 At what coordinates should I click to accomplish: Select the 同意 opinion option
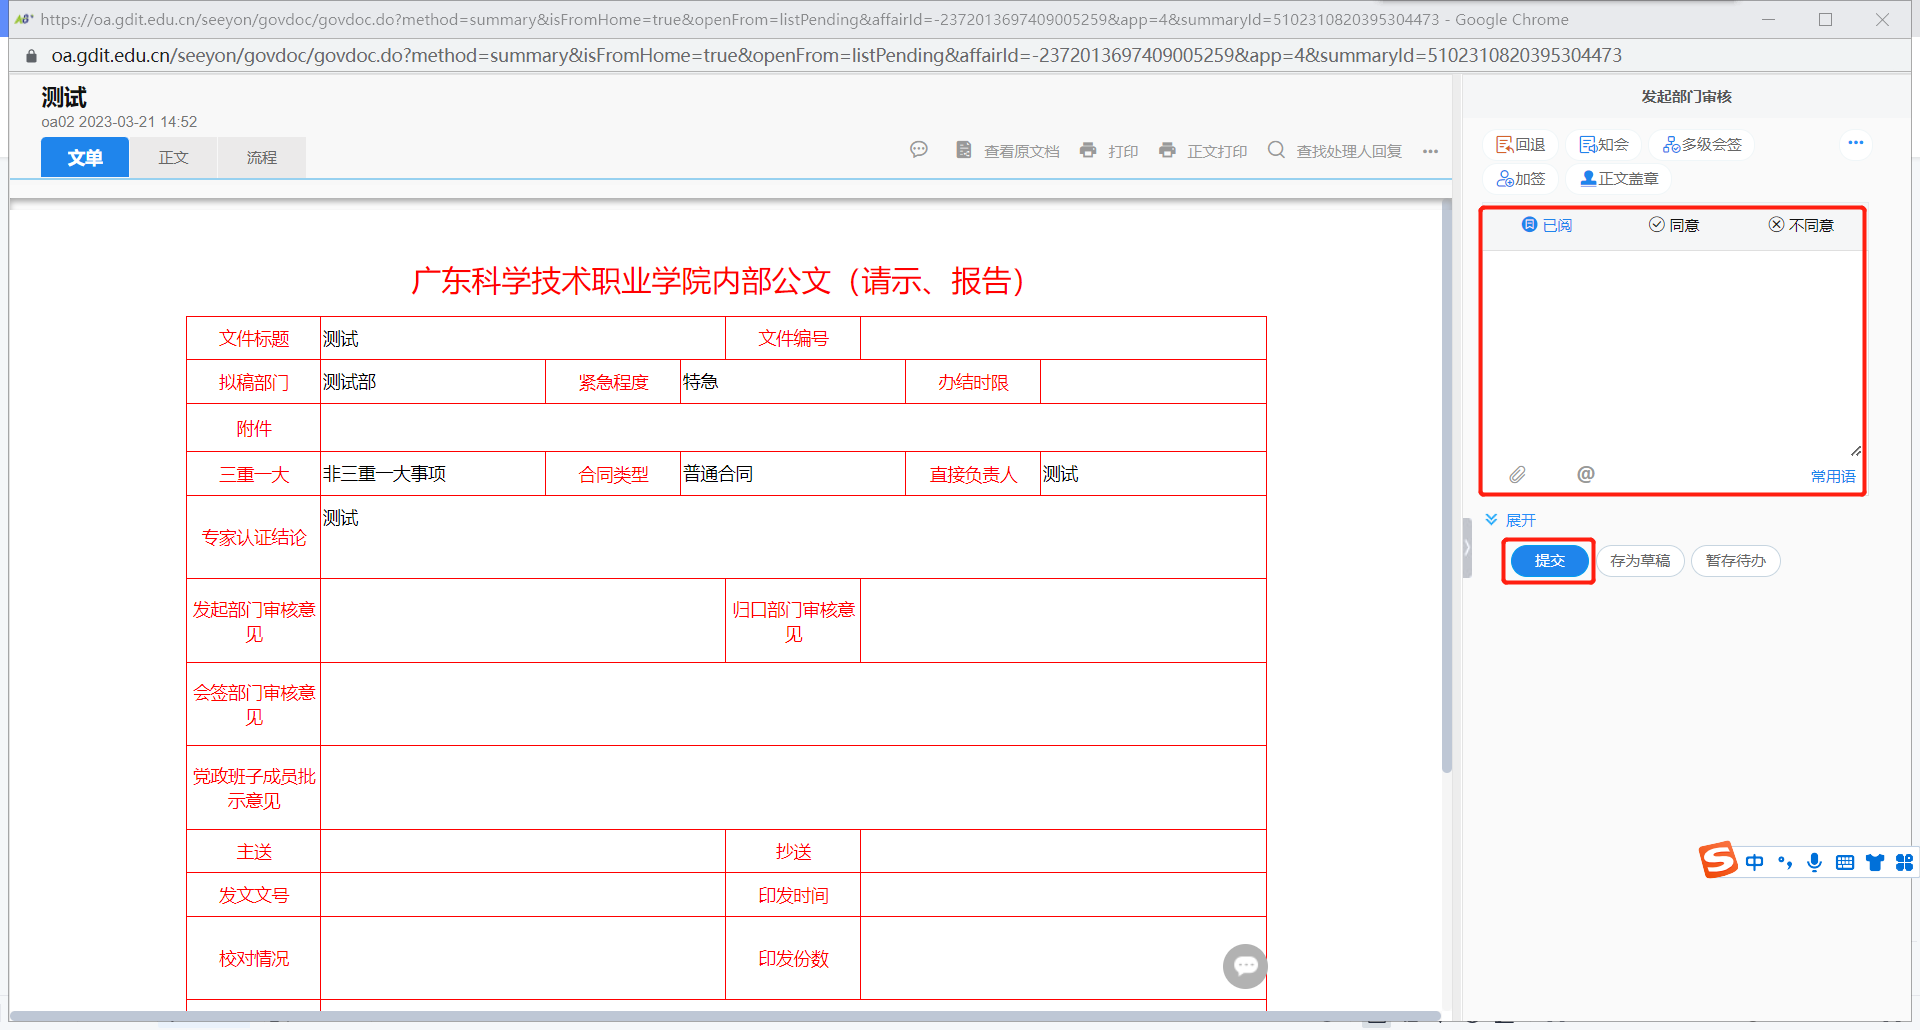[1674, 225]
